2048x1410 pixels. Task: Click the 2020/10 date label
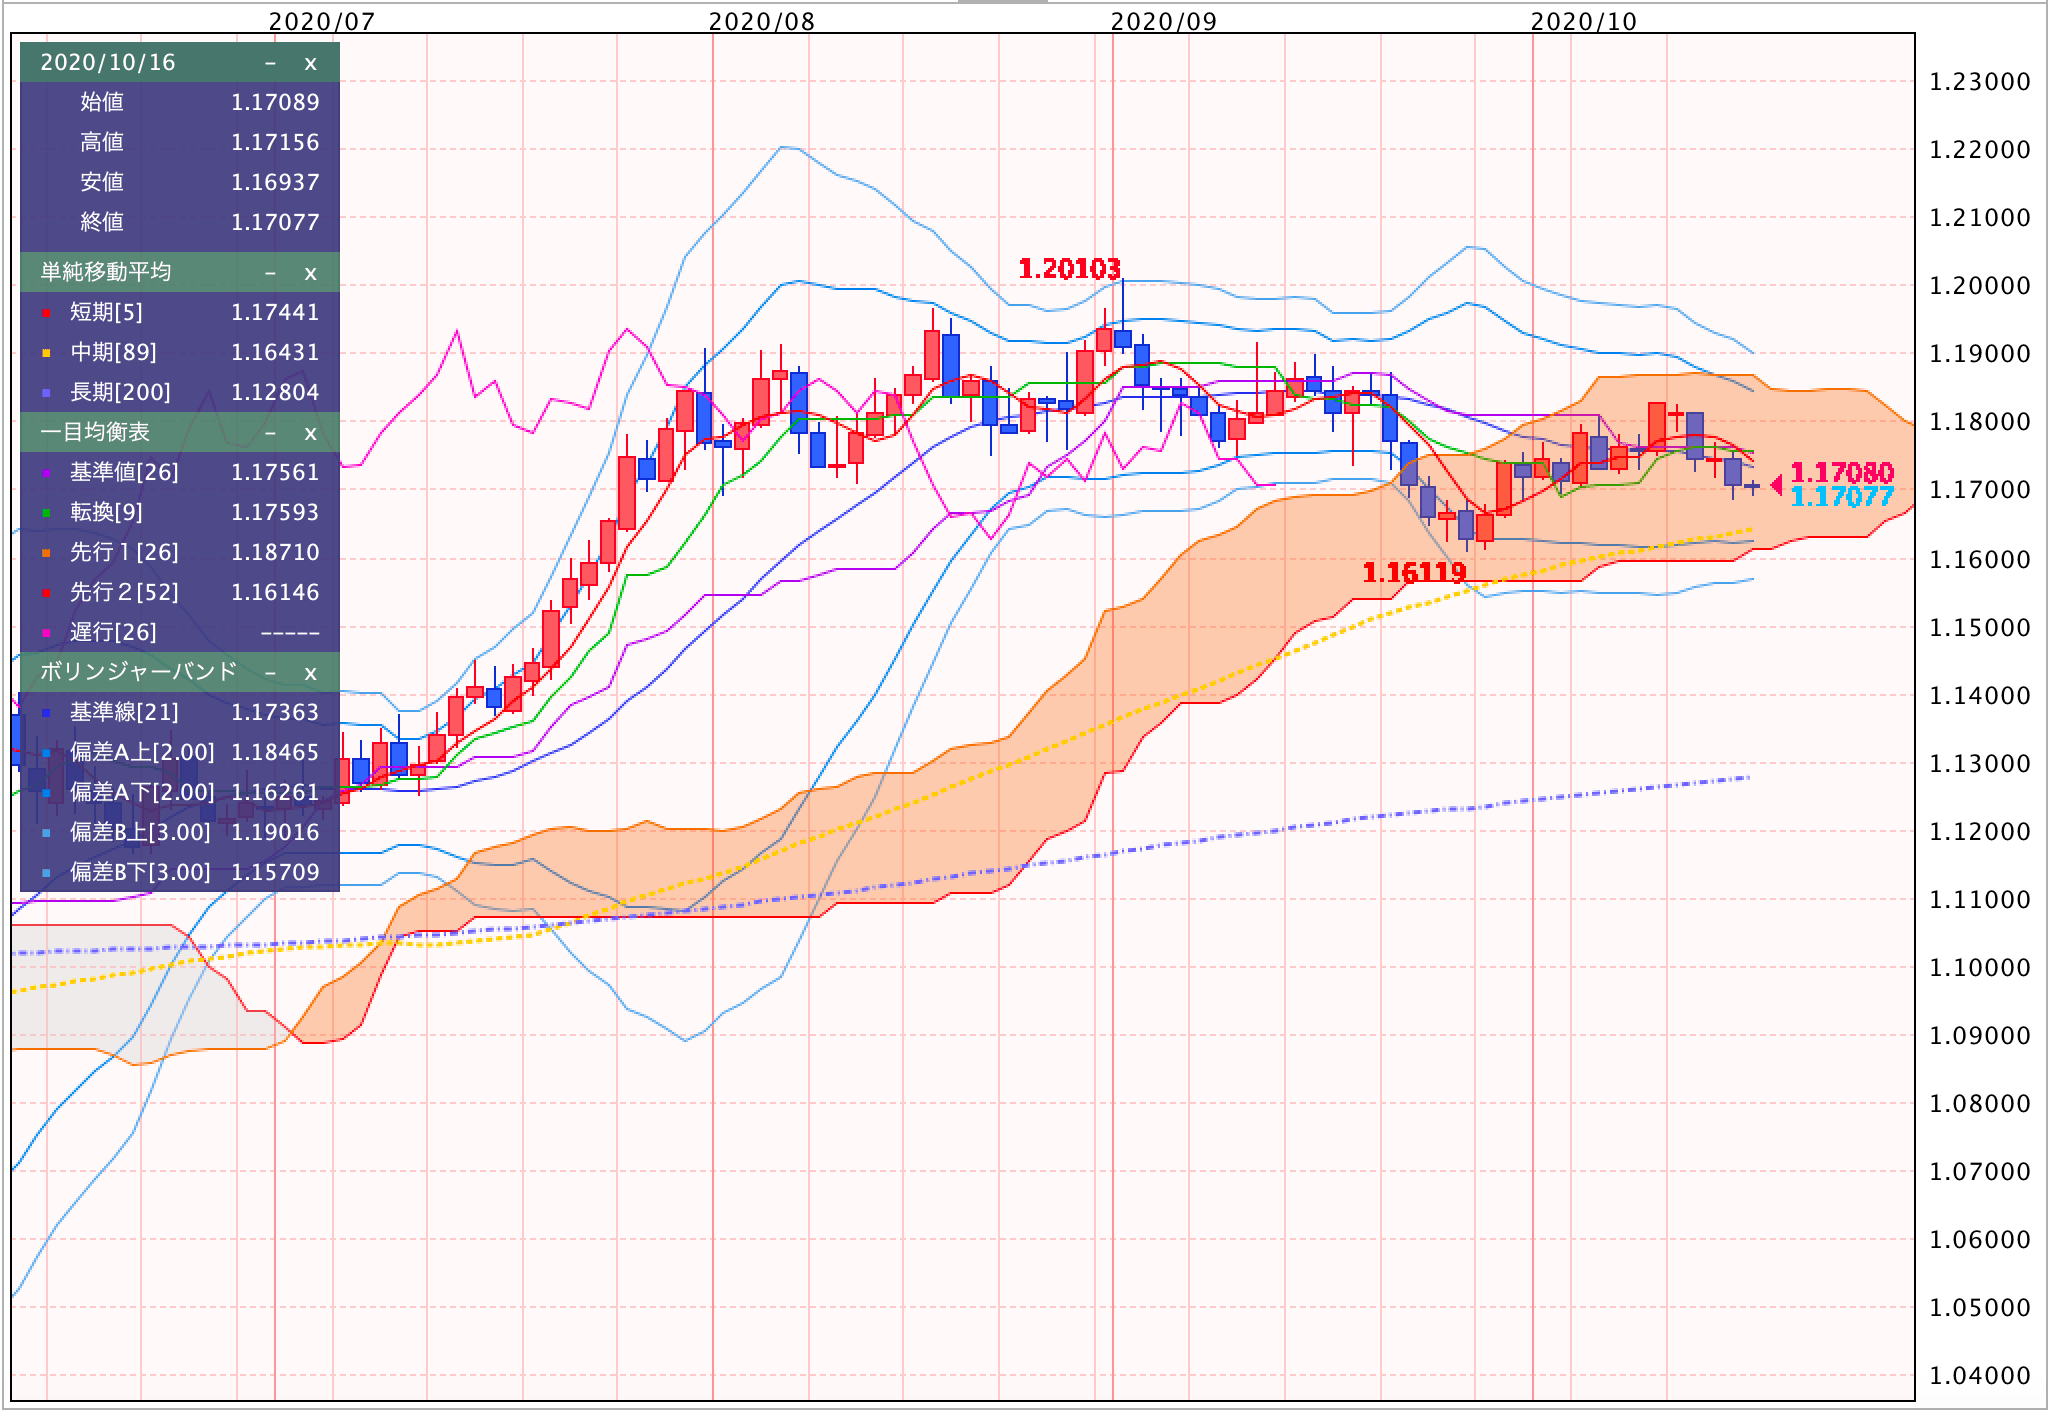click(x=1585, y=21)
